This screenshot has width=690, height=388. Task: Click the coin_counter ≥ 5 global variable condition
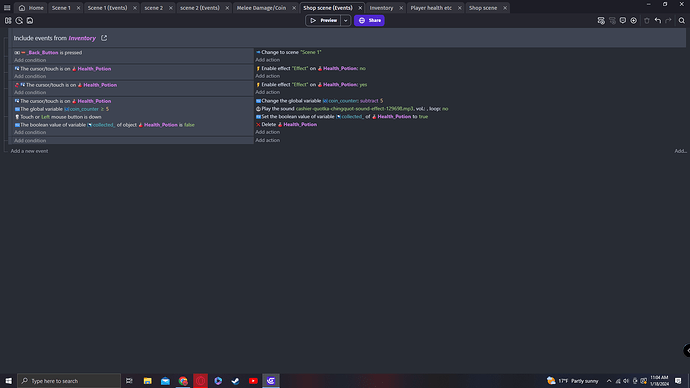tap(62, 109)
